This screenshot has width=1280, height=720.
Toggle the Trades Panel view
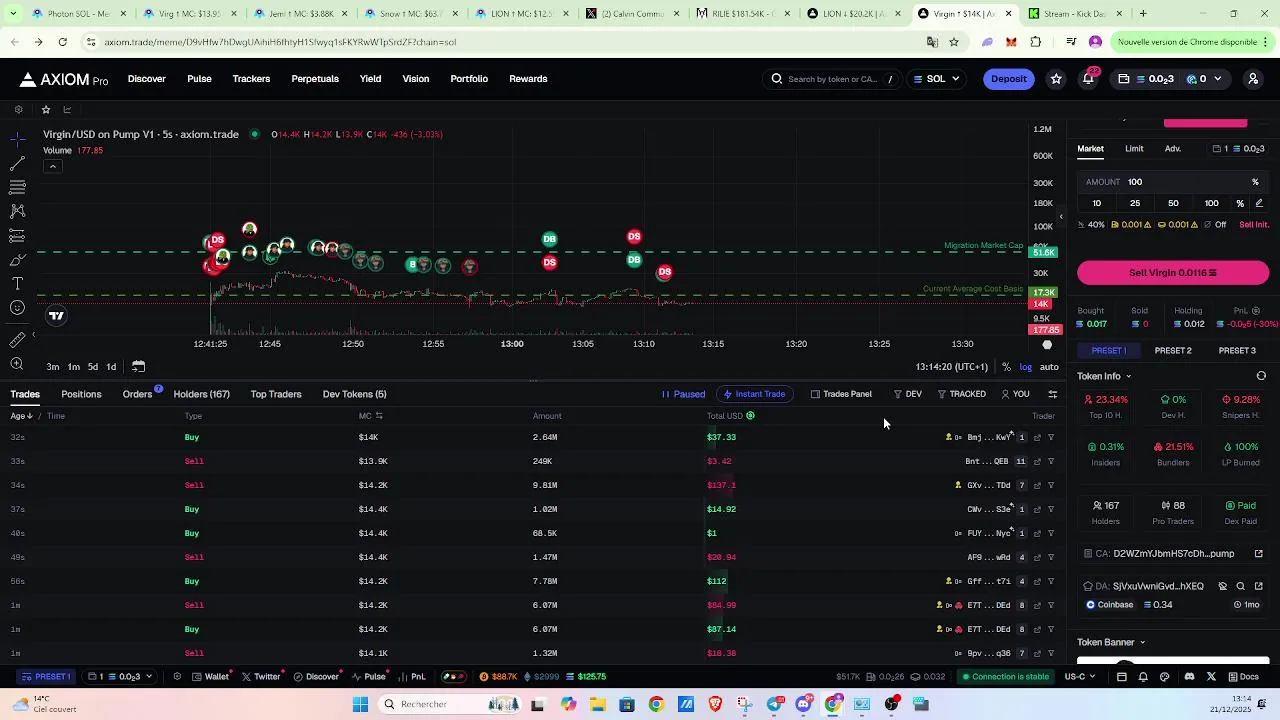coord(841,394)
